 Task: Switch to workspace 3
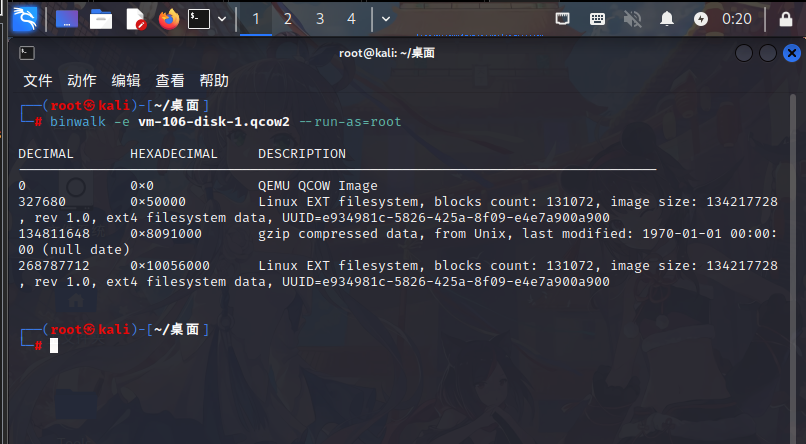coord(320,19)
